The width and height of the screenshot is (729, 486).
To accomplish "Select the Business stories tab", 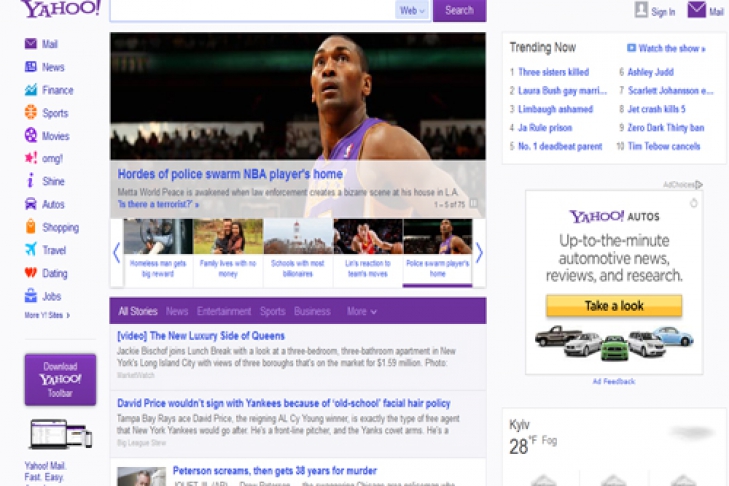I will 312,311.
